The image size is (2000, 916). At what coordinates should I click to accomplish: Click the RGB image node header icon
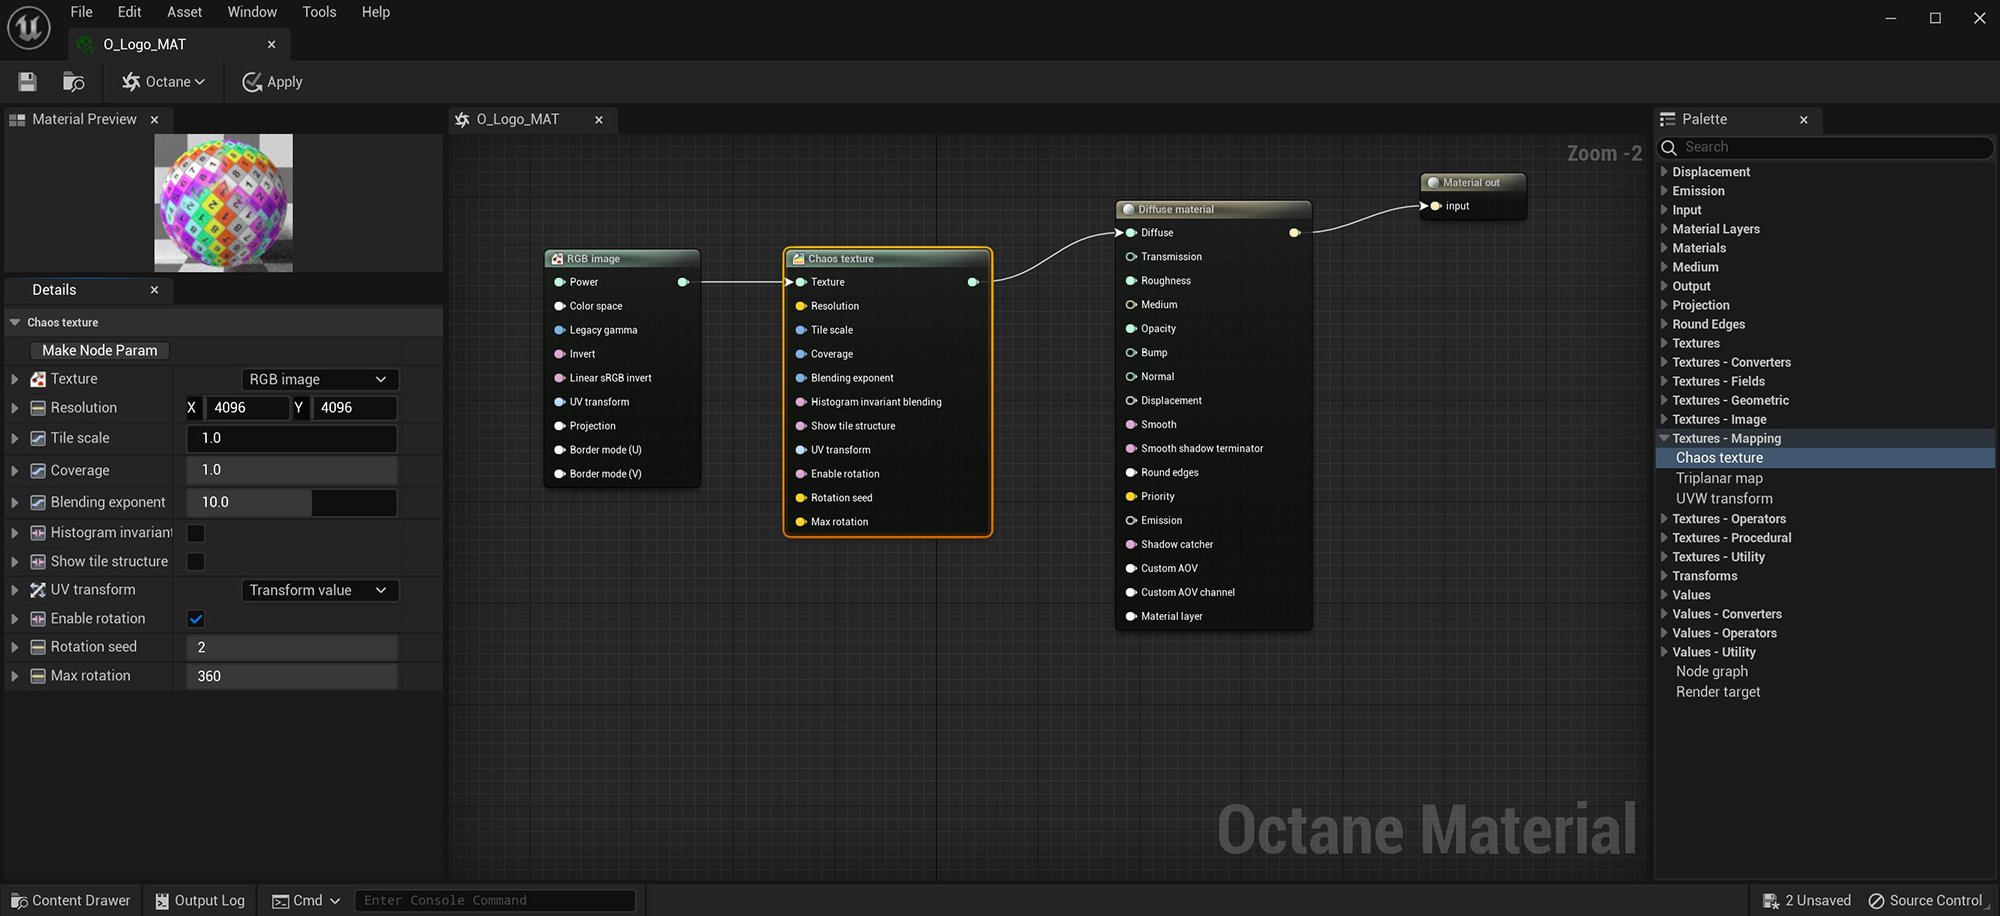coord(557,259)
